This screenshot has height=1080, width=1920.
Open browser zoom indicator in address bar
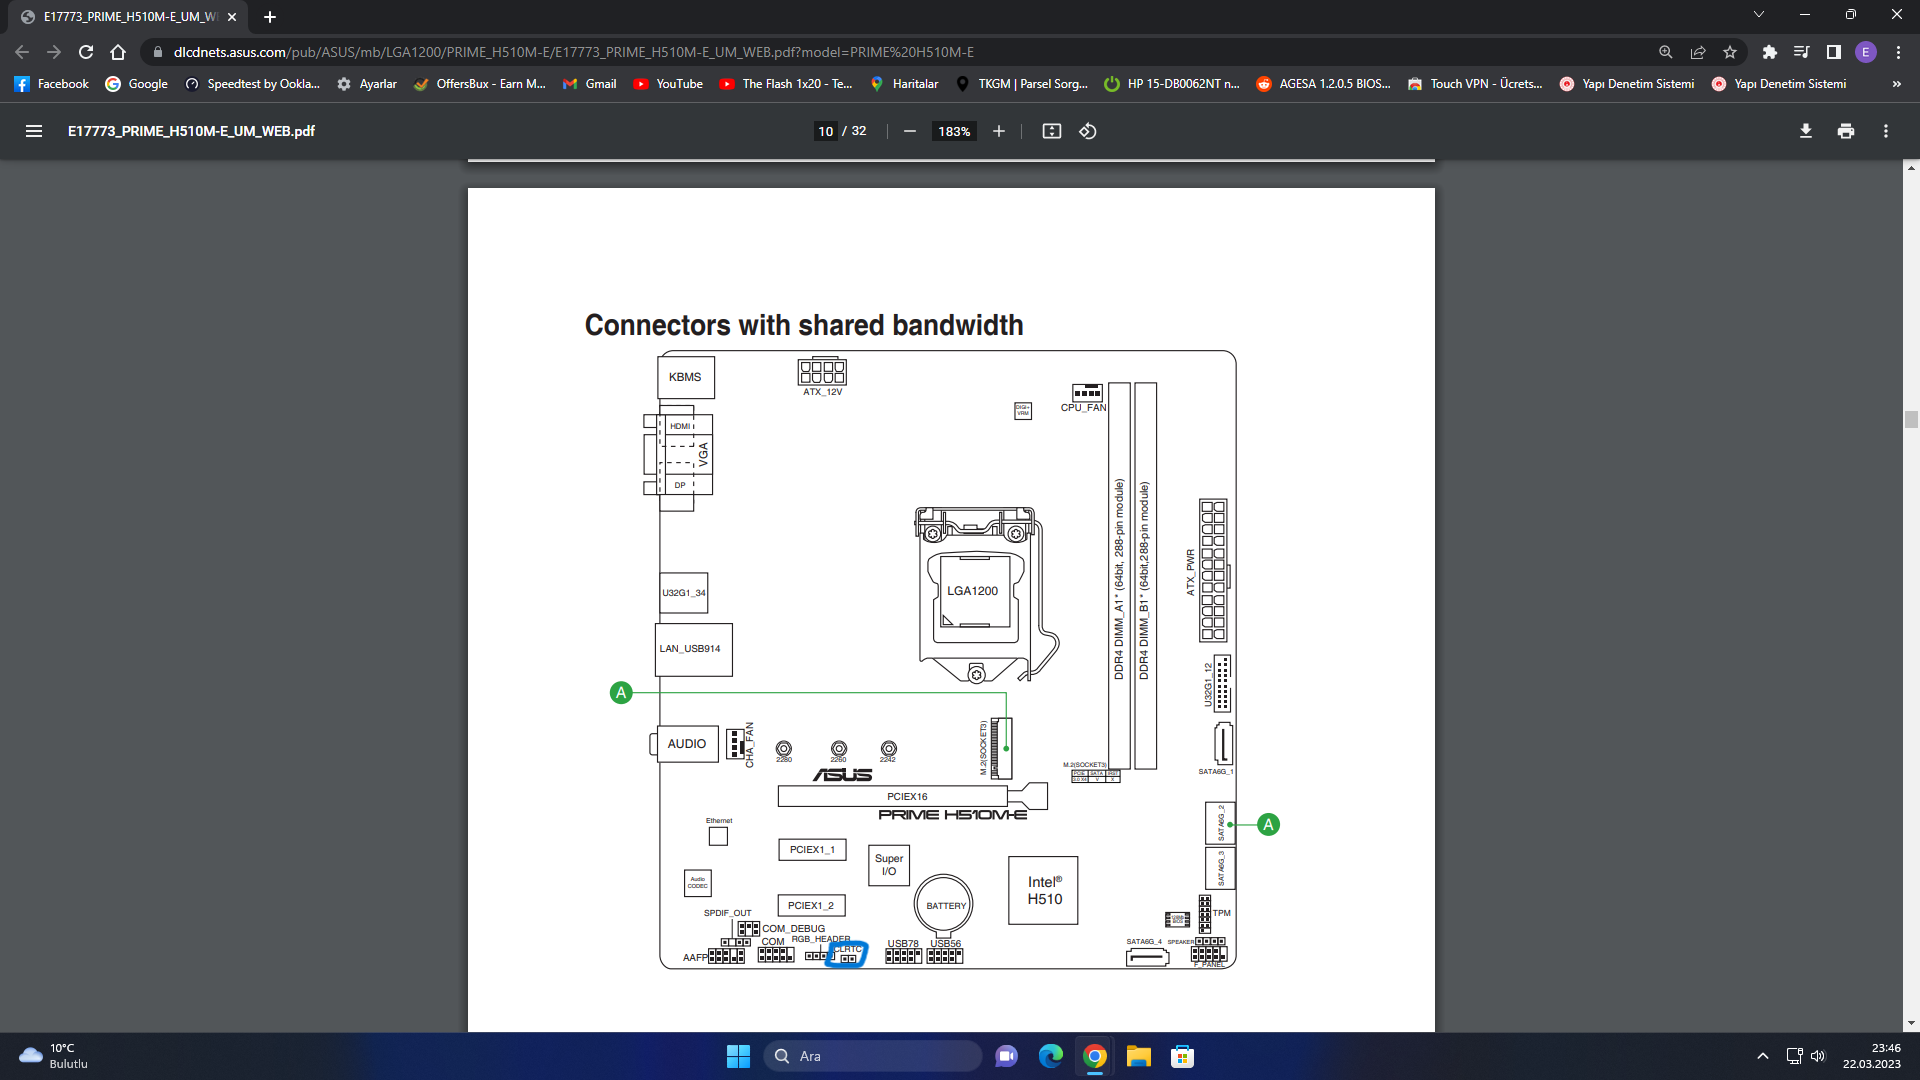(1665, 52)
